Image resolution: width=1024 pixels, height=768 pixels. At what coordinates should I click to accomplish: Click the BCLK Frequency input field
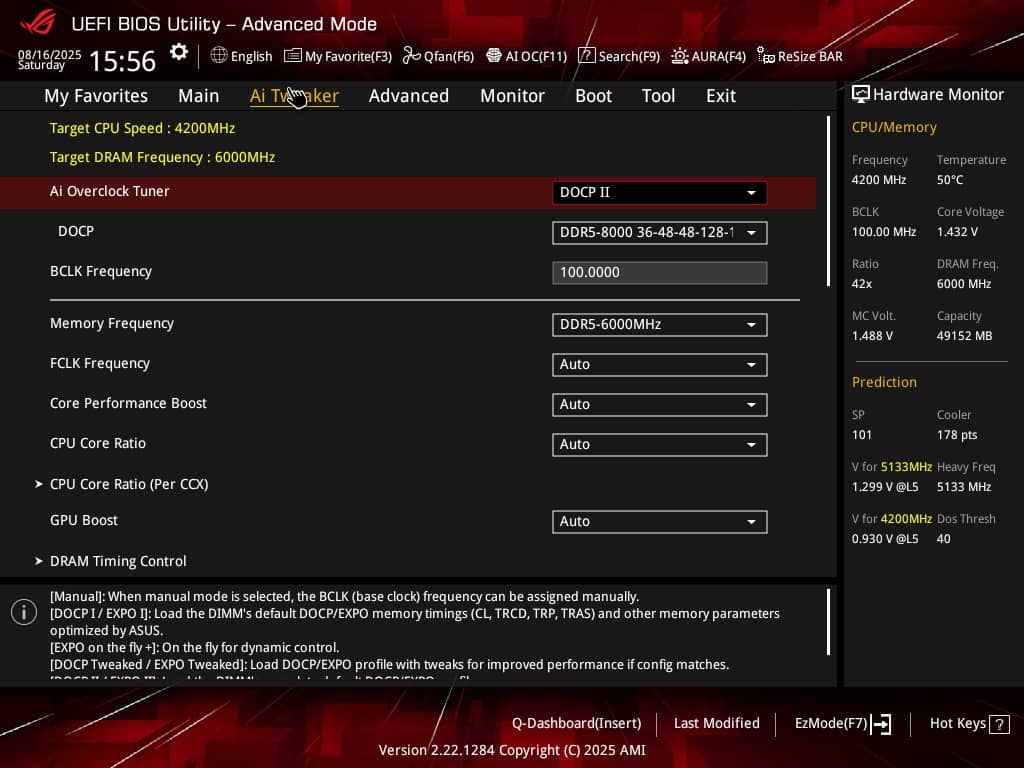tap(660, 272)
